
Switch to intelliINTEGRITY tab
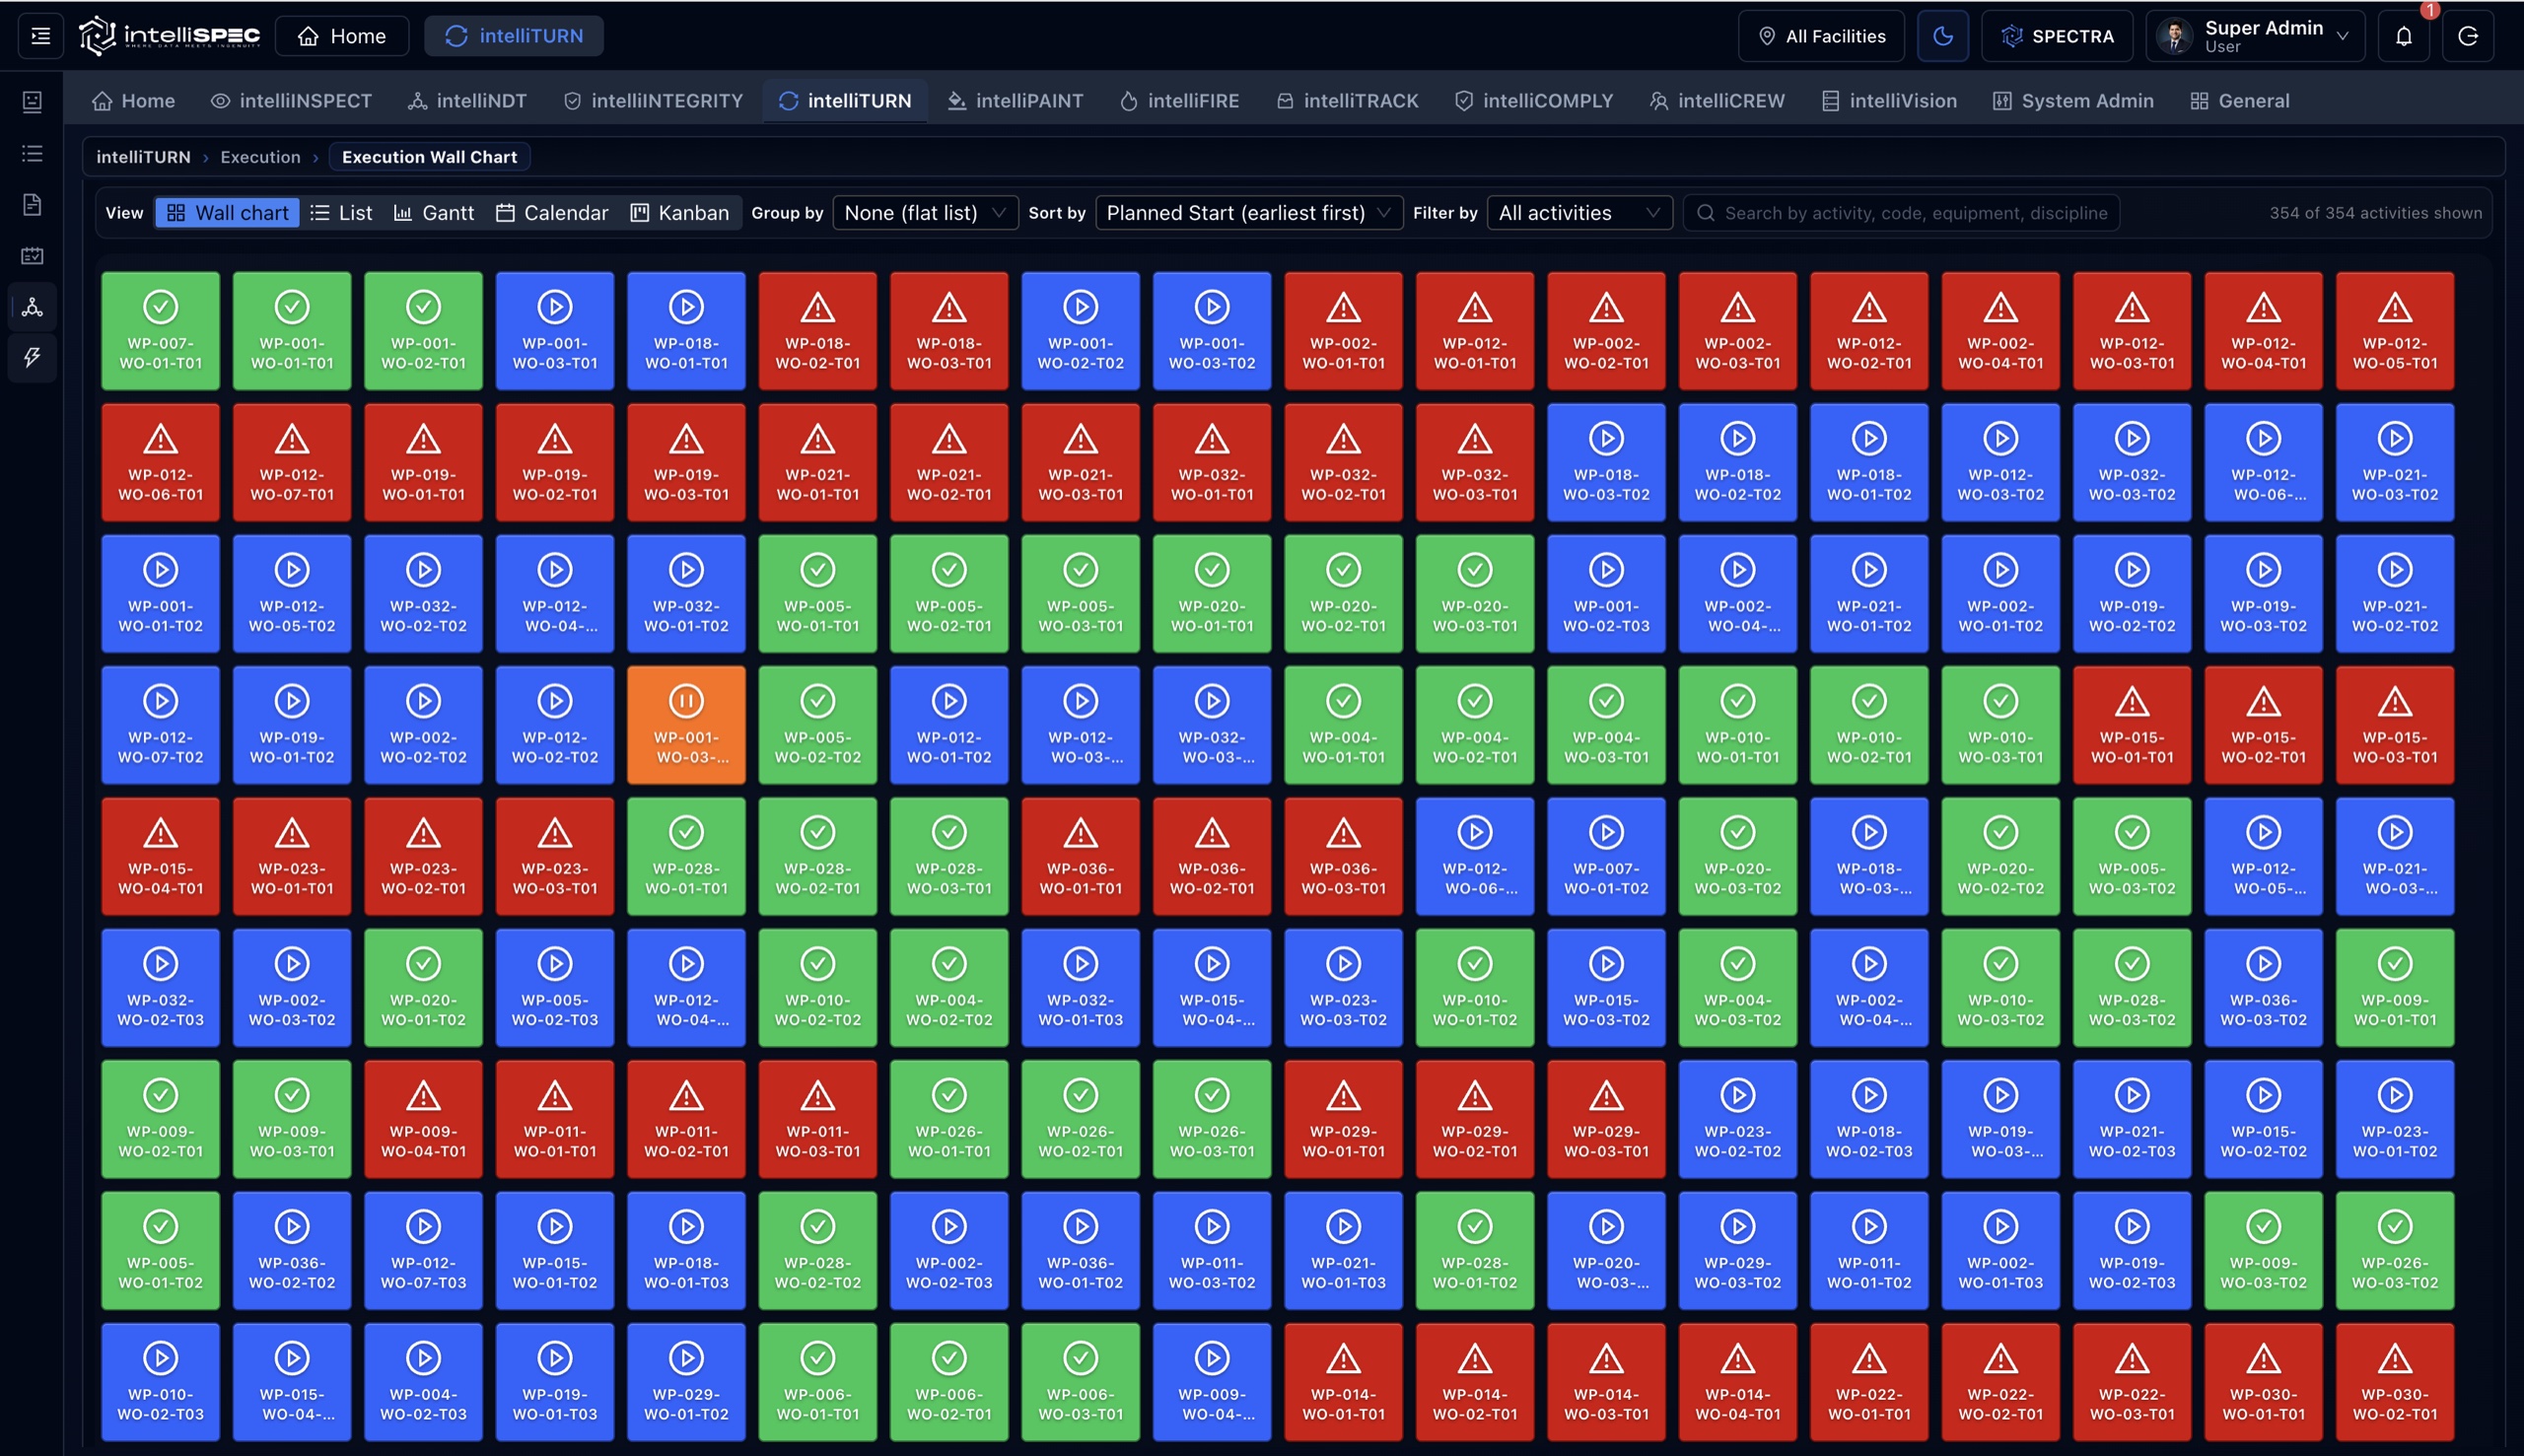pos(653,101)
